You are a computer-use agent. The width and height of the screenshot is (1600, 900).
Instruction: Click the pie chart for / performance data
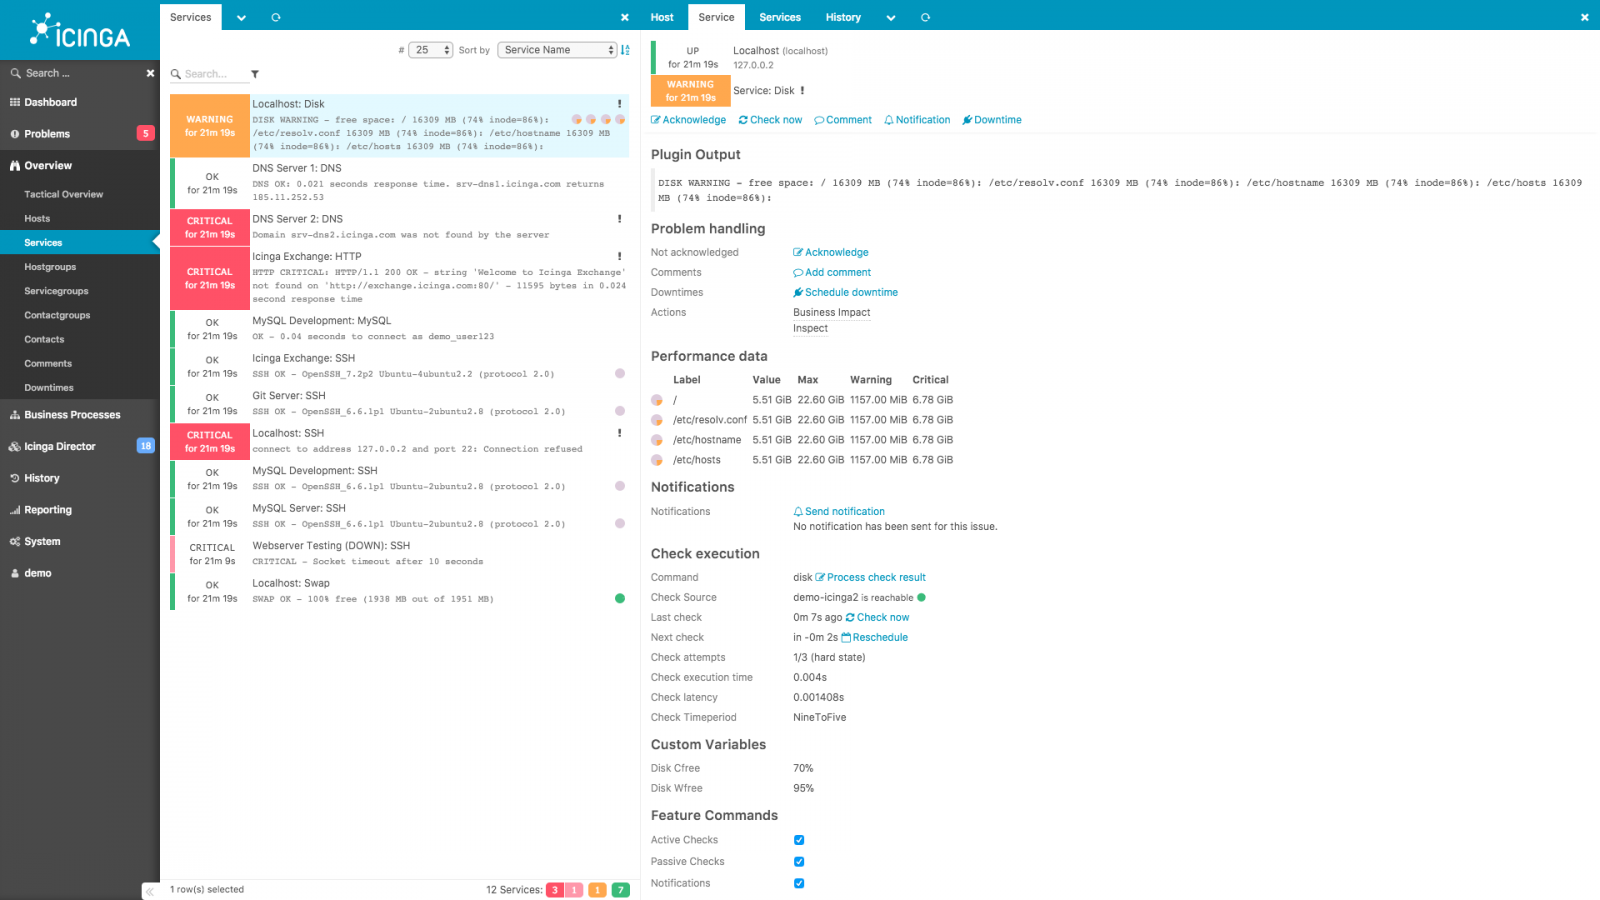pos(657,400)
